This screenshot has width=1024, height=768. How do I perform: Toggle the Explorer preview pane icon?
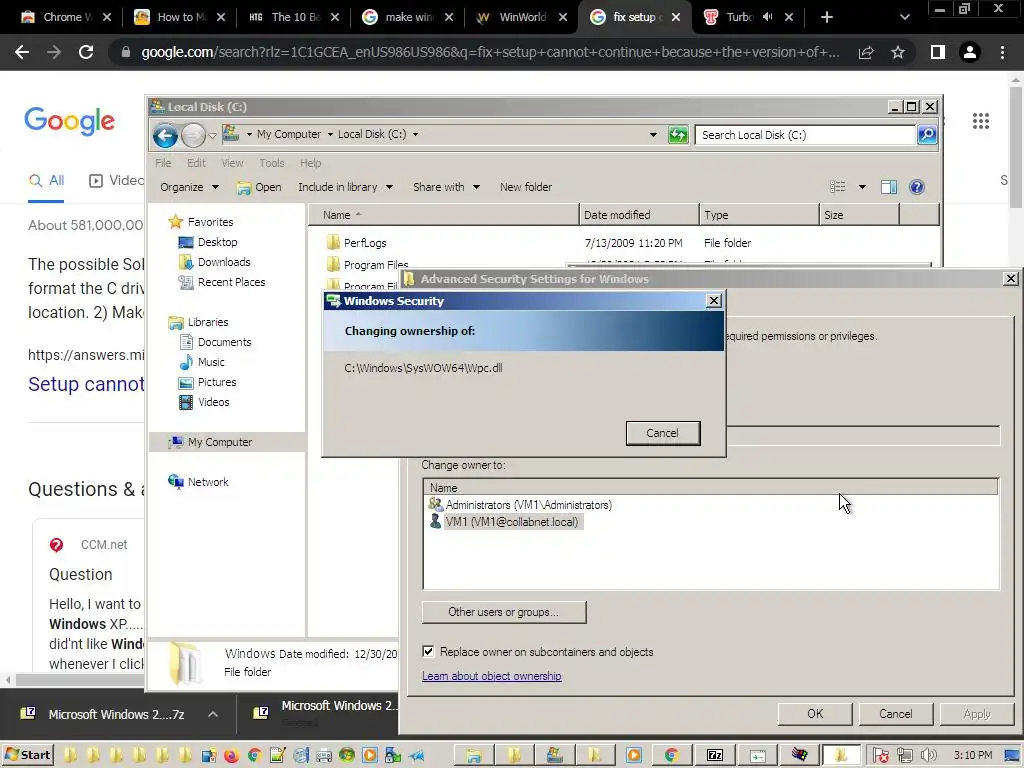(x=888, y=187)
